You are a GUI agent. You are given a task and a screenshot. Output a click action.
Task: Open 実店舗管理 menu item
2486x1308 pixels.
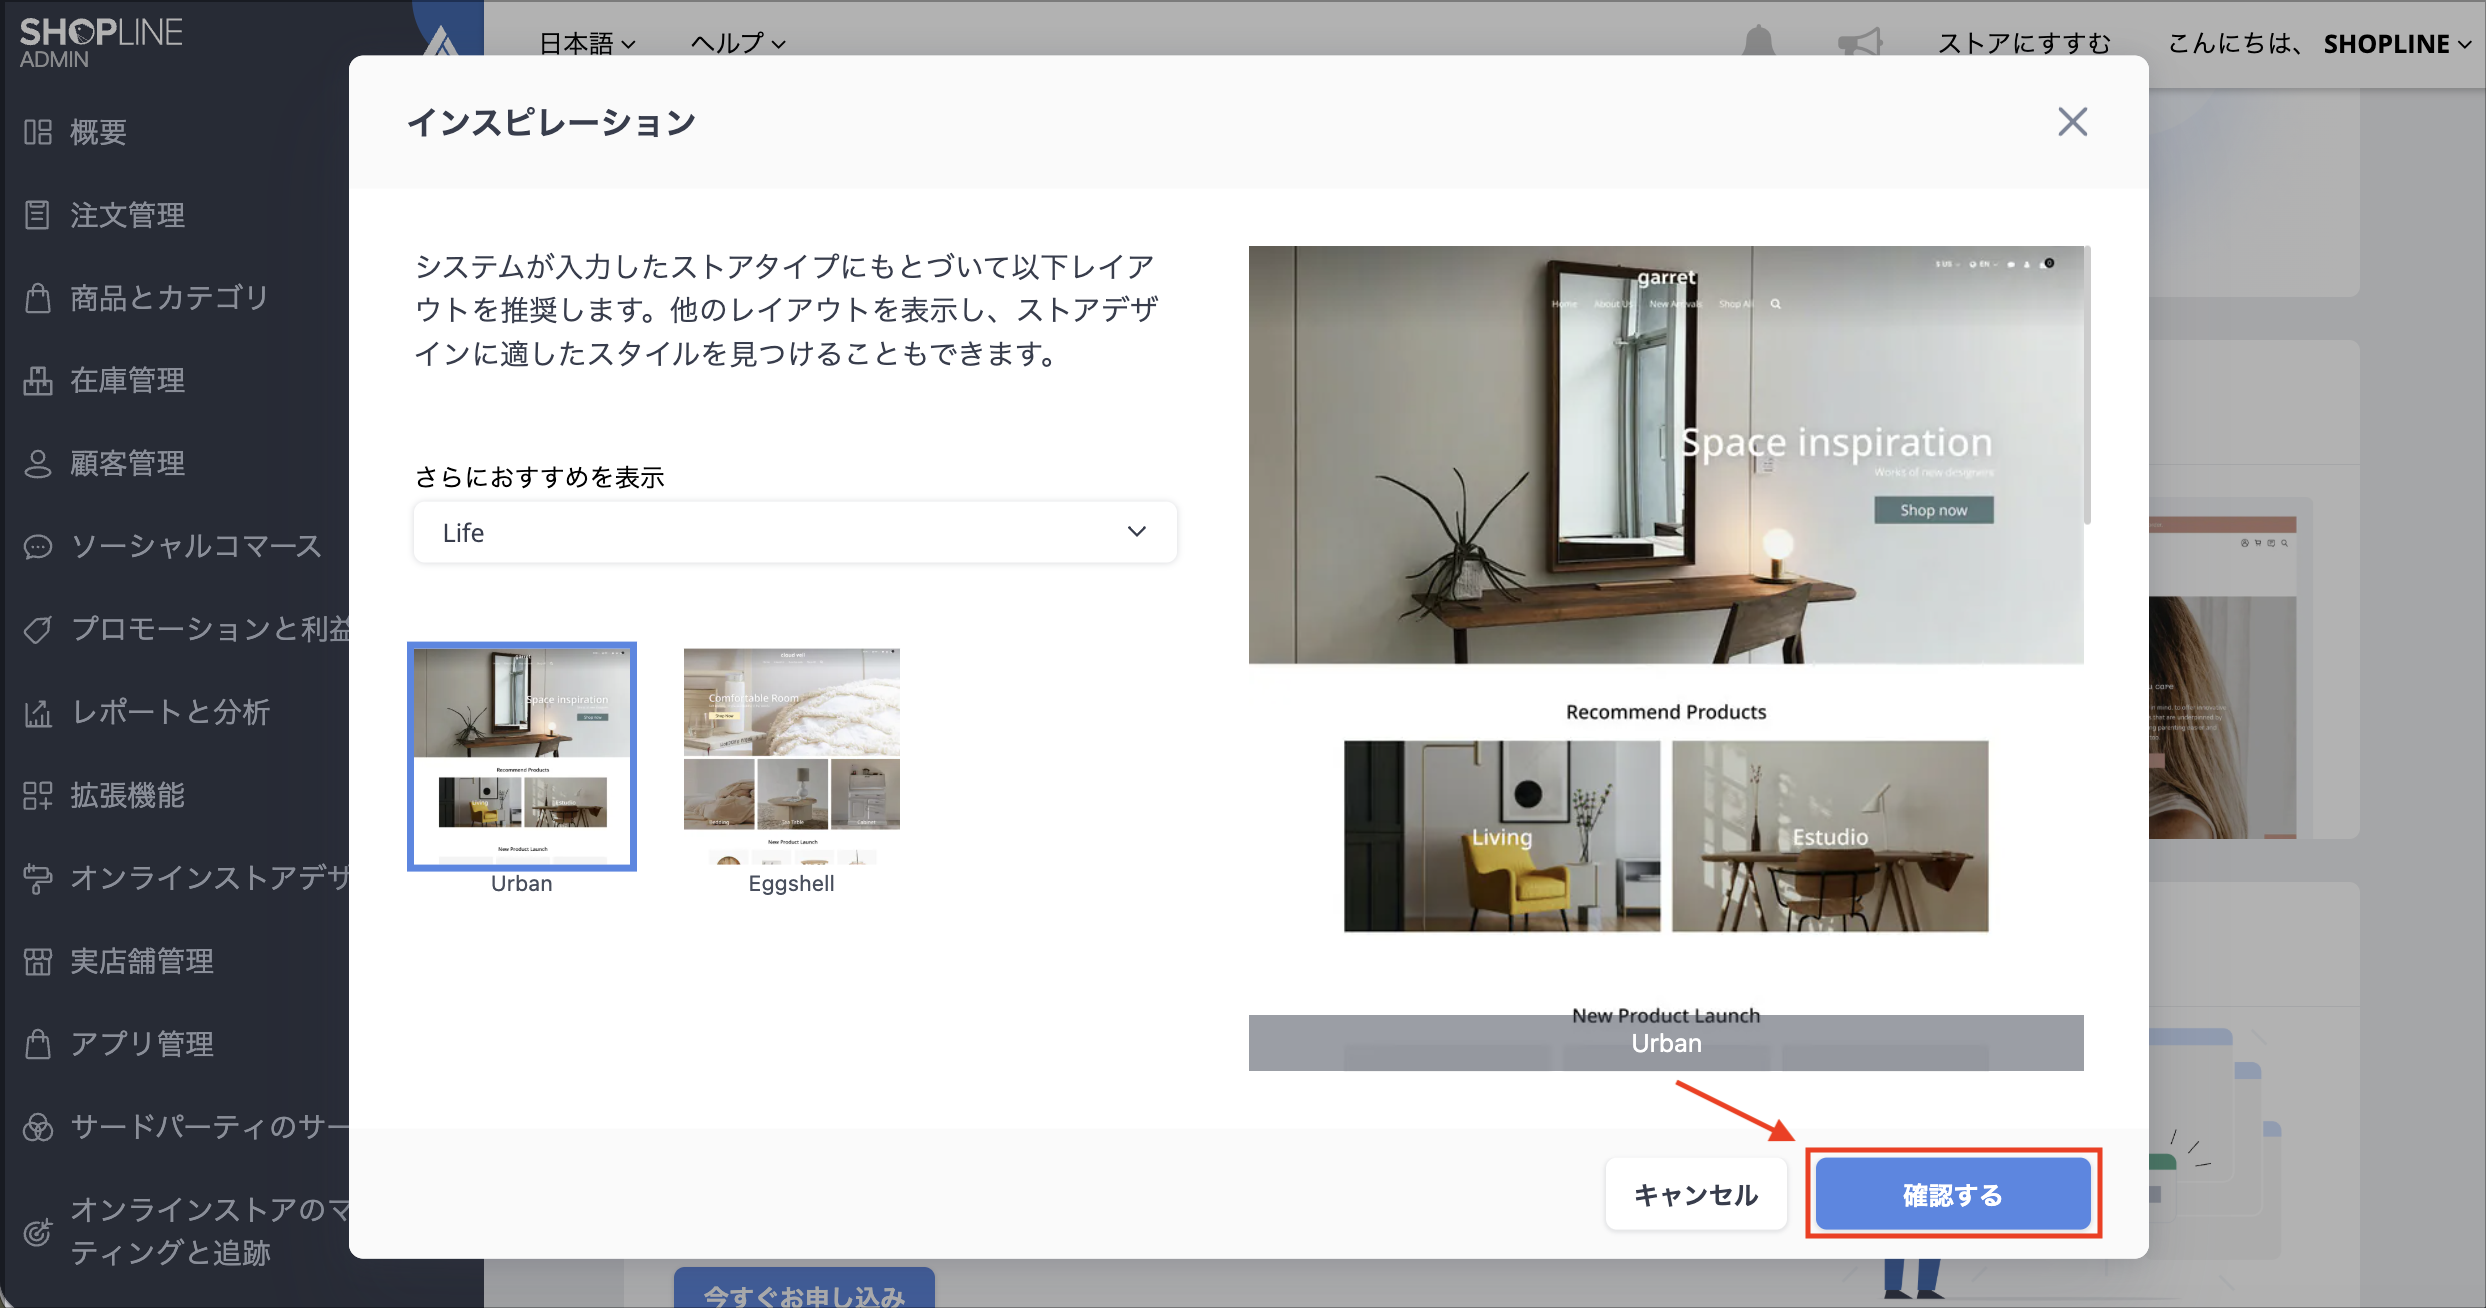point(141,962)
